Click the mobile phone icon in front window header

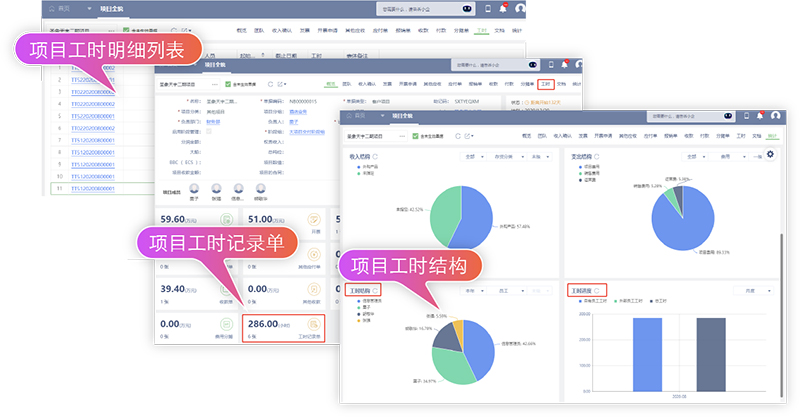pos(746,116)
